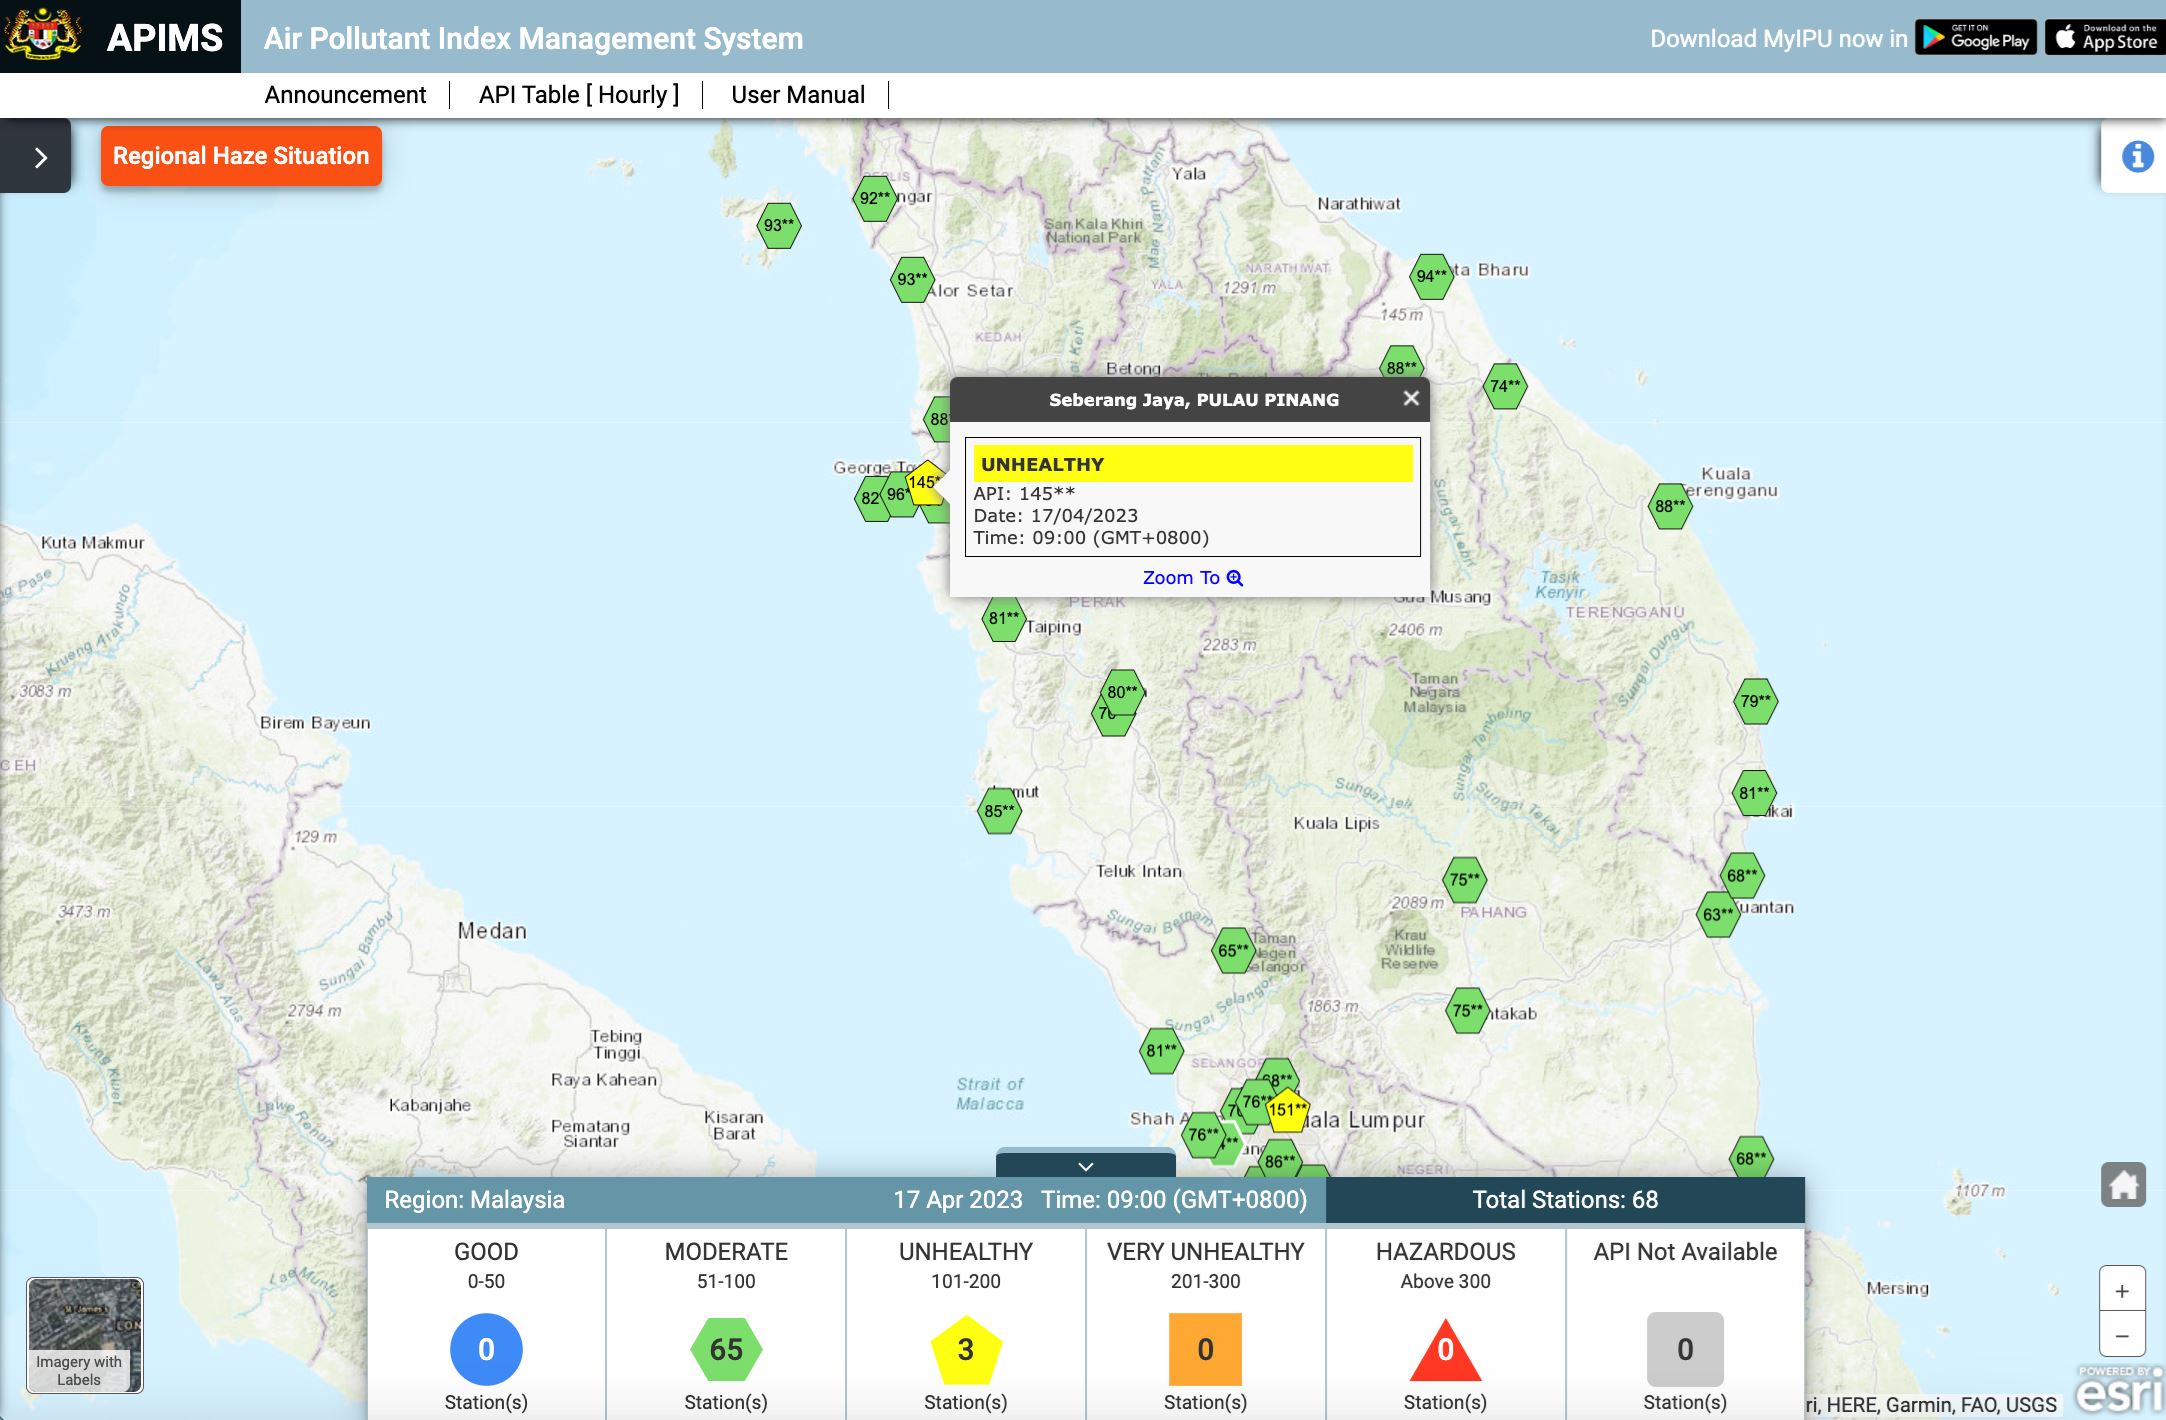Zoom in using the plus map control
The width and height of the screenshot is (2166, 1420).
pos(2124,1290)
